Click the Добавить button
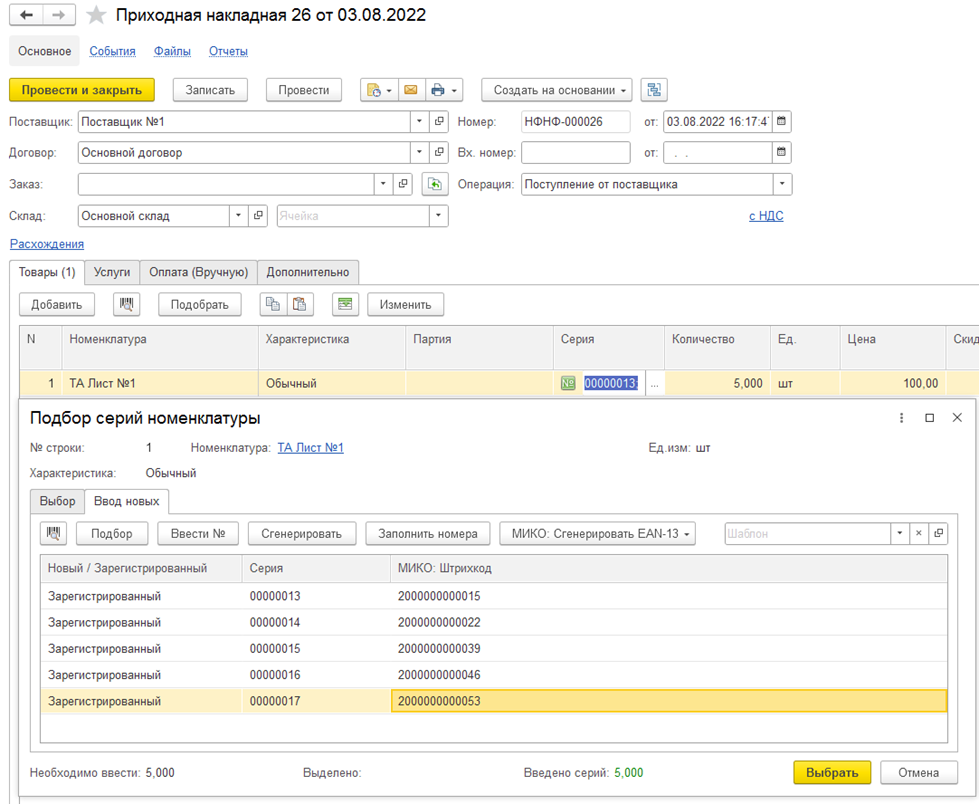979x804 pixels. pos(57,305)
